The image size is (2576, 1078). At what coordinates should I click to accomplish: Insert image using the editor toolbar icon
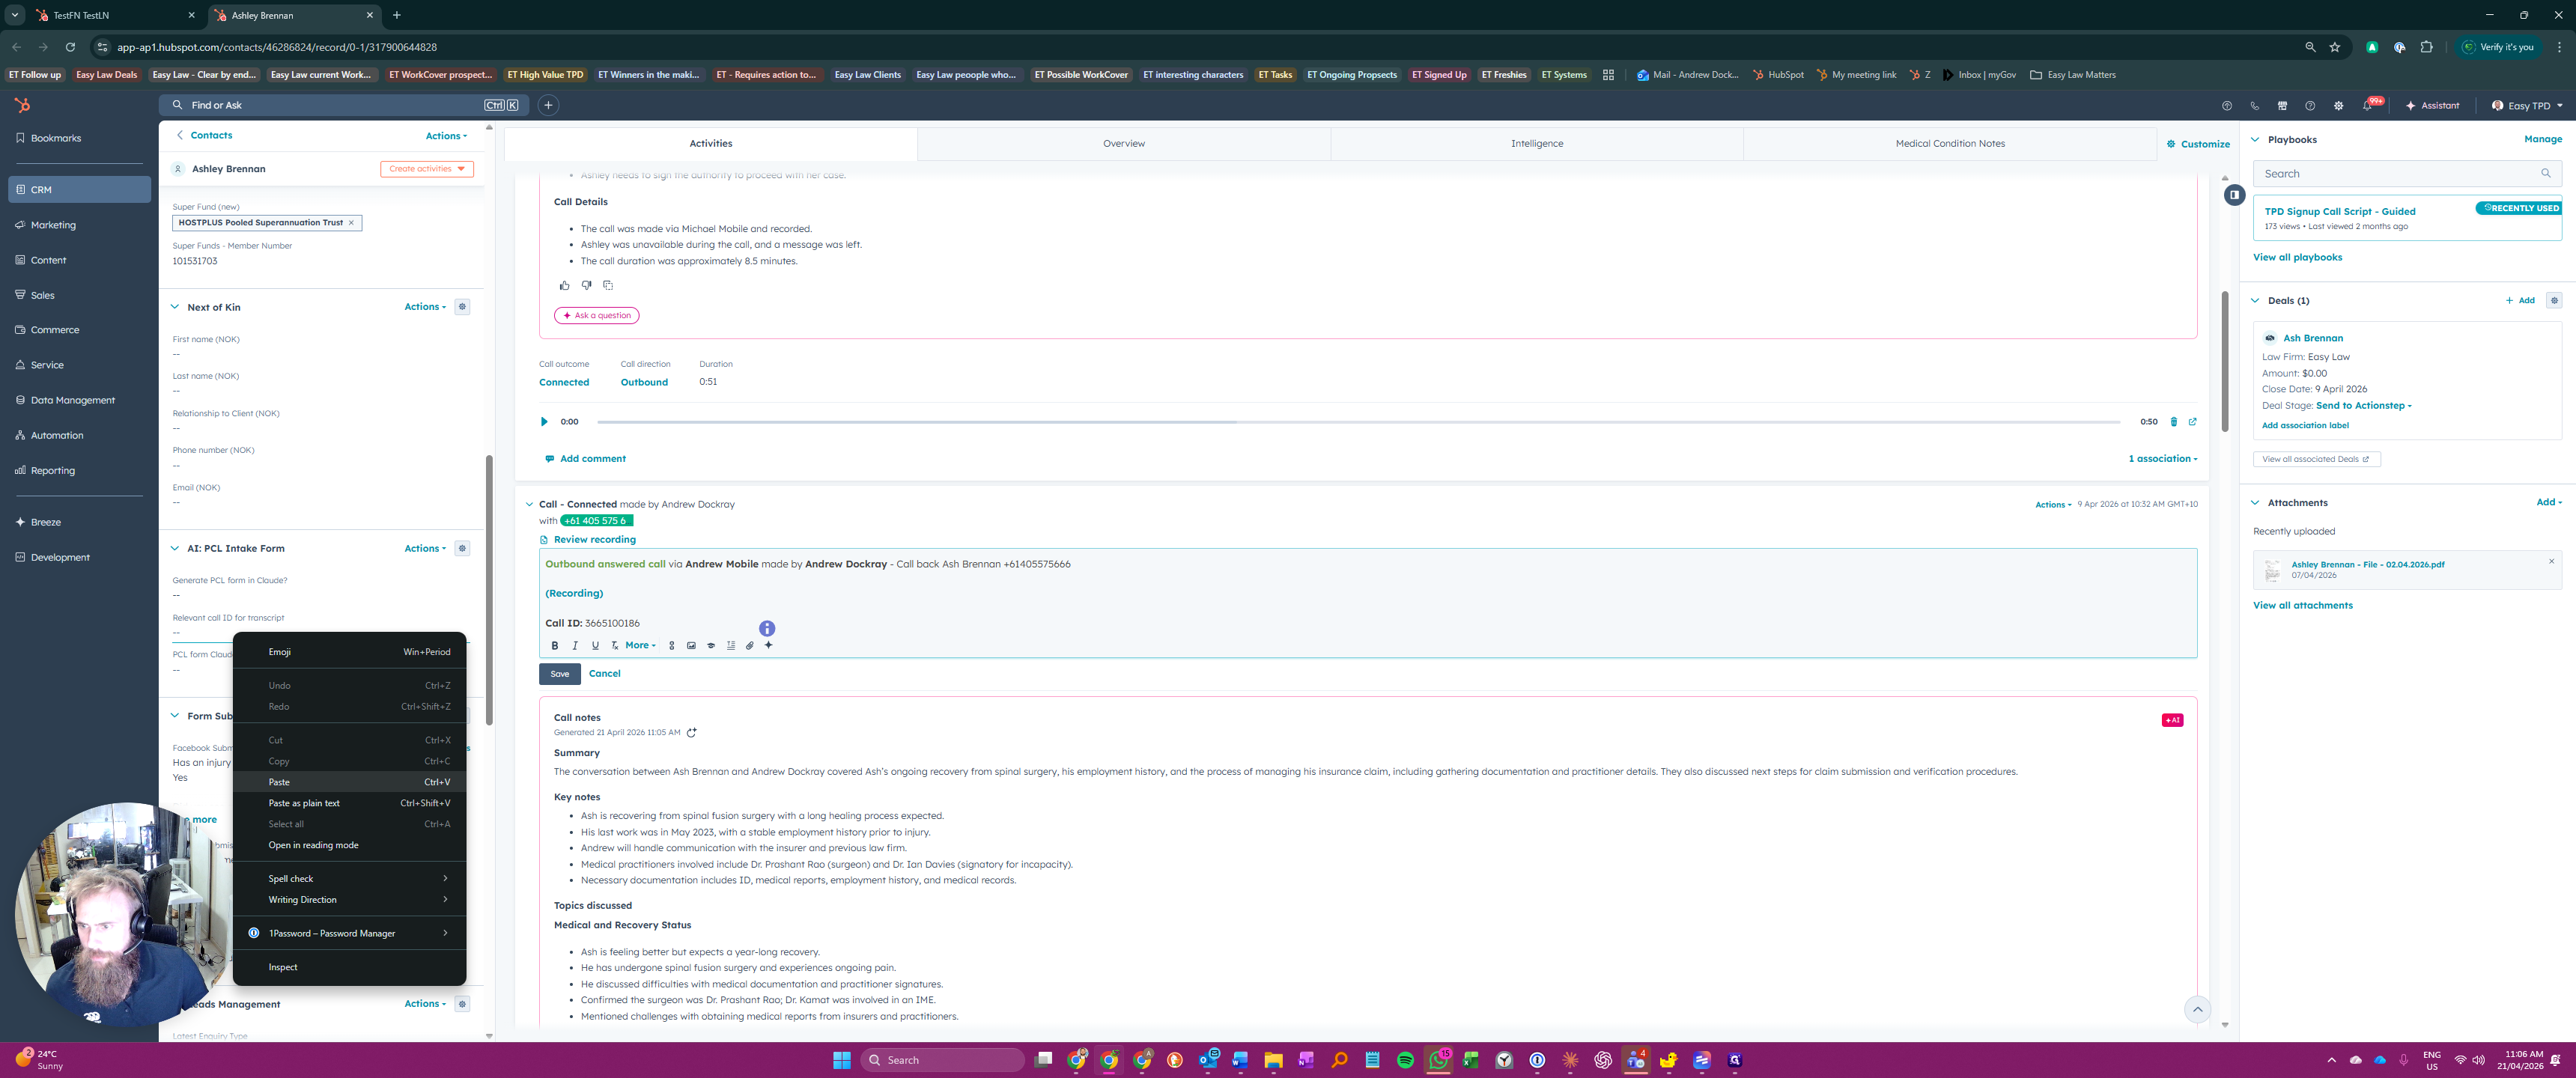click(x=691, y=646)
